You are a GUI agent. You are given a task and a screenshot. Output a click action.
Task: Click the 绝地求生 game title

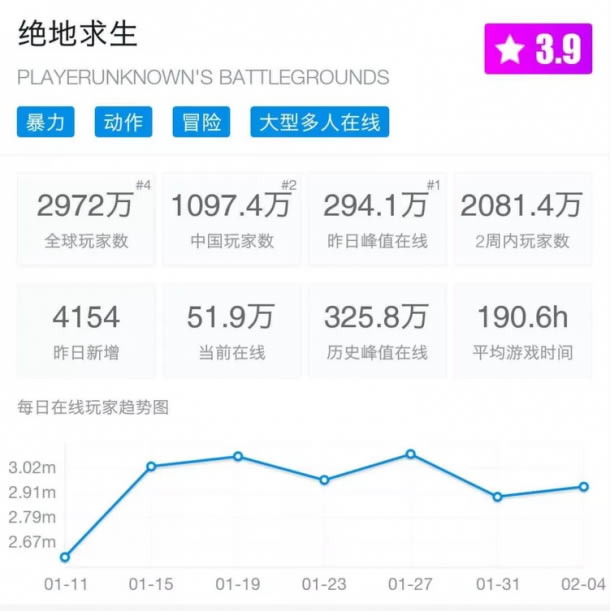78,34
